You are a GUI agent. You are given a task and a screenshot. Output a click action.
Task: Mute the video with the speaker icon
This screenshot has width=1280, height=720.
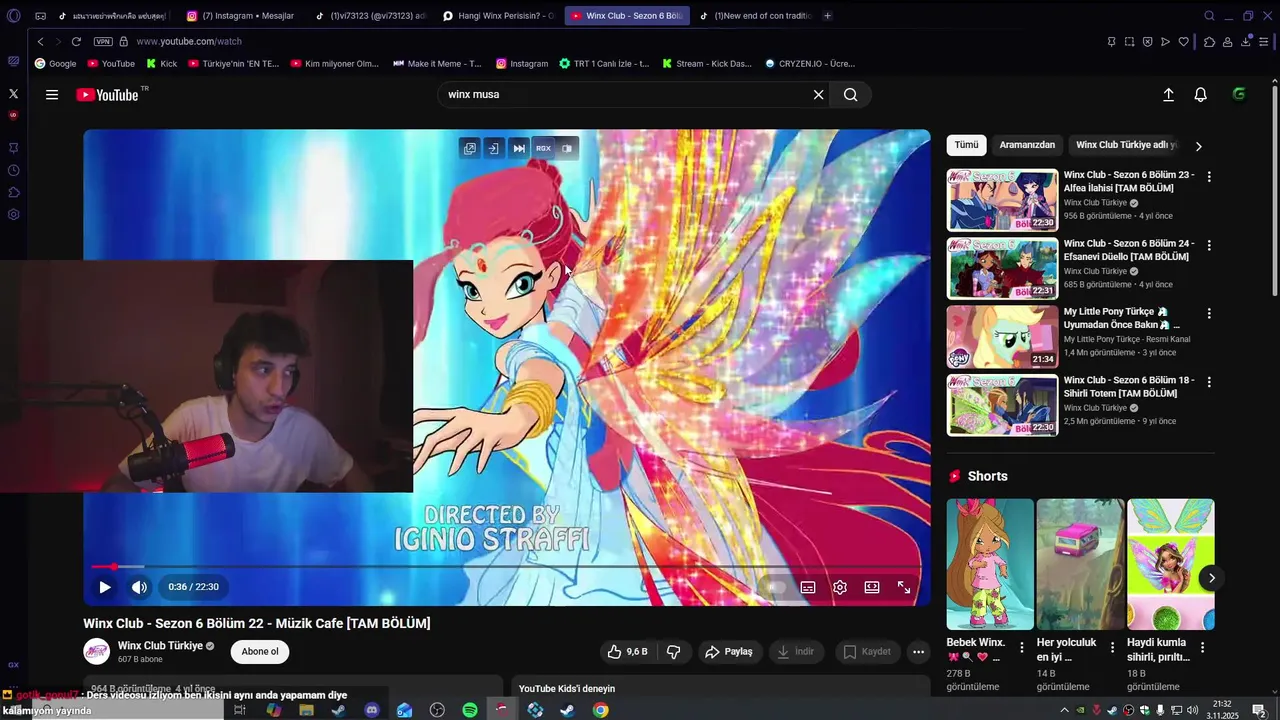point(139,587)
